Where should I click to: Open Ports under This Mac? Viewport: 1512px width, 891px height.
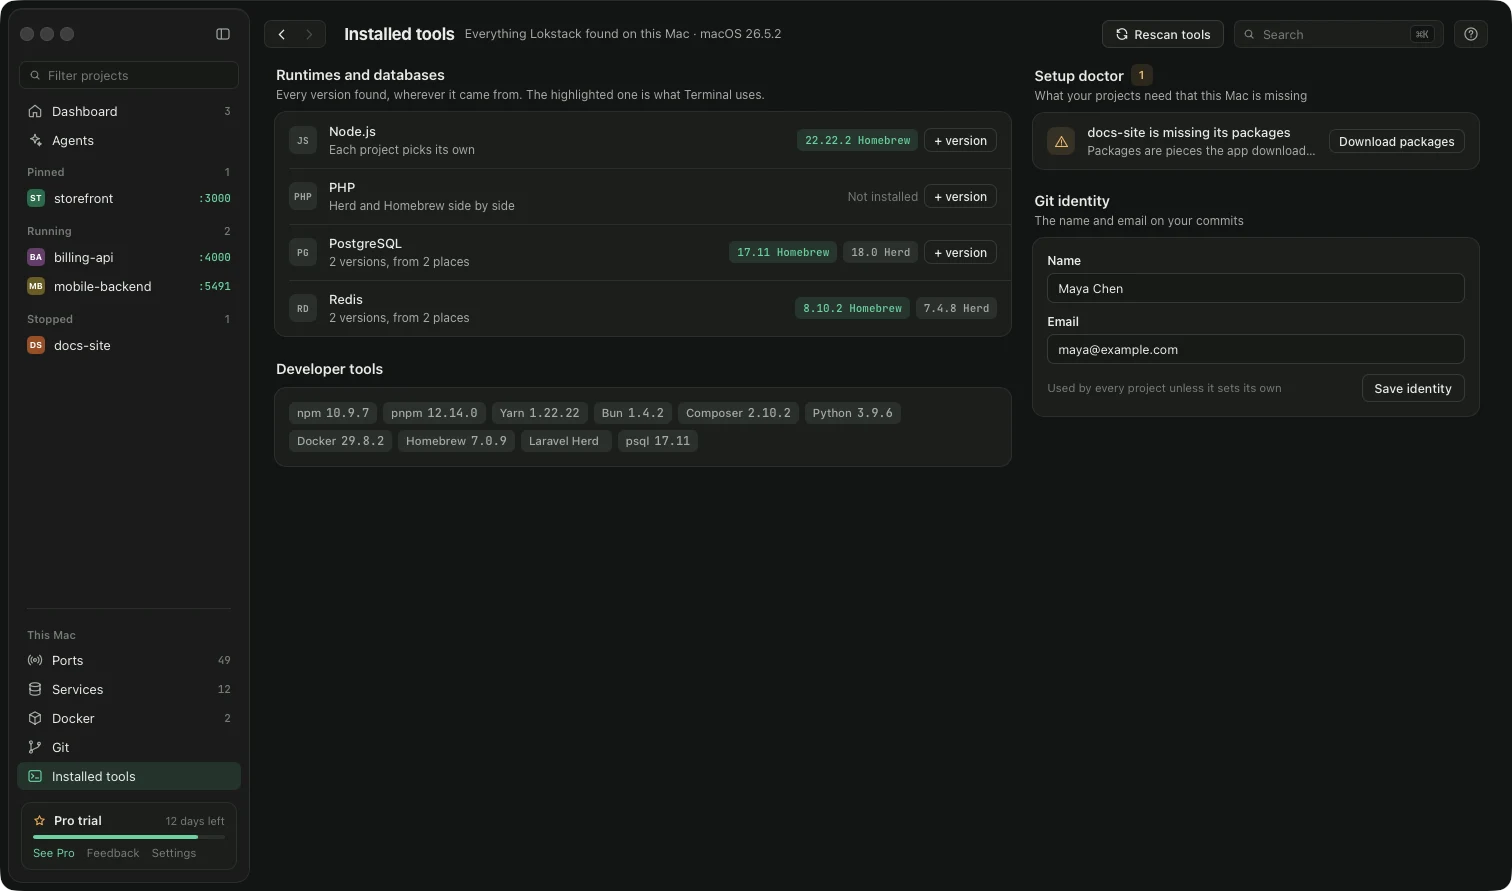click(x=129, y=660)
